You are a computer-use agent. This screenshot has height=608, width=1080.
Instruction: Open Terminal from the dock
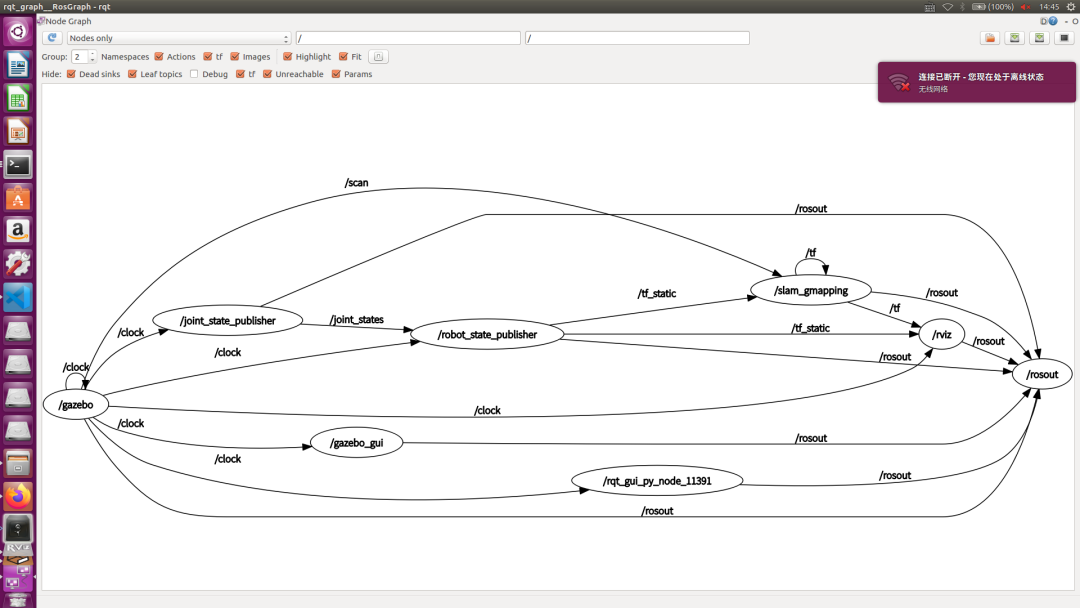tap(18, 165)
